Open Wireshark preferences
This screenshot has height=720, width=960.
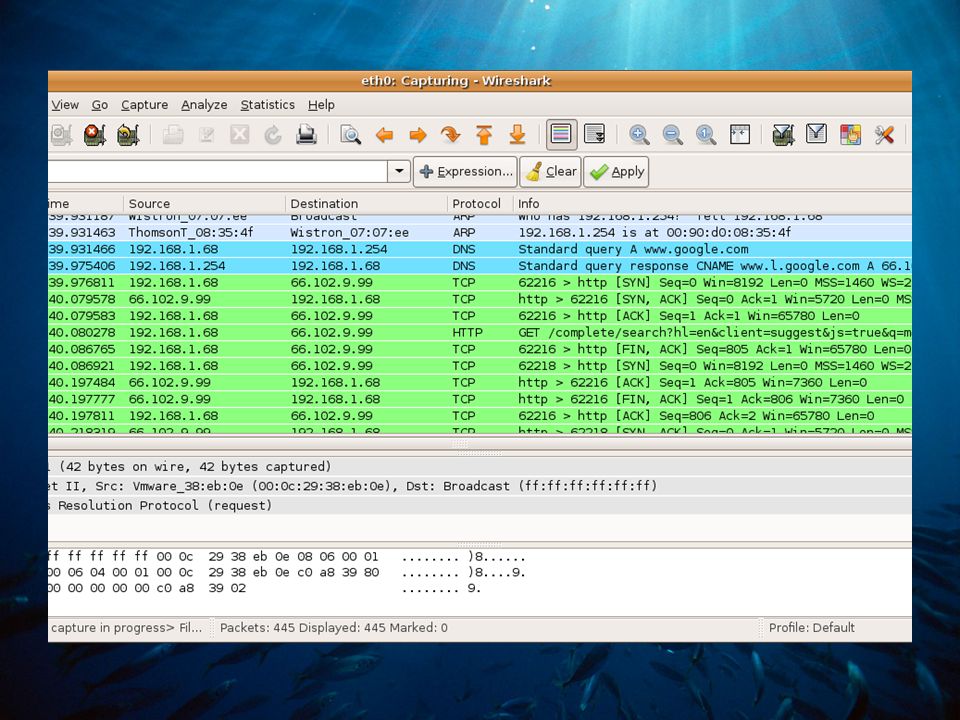point(883,135)
